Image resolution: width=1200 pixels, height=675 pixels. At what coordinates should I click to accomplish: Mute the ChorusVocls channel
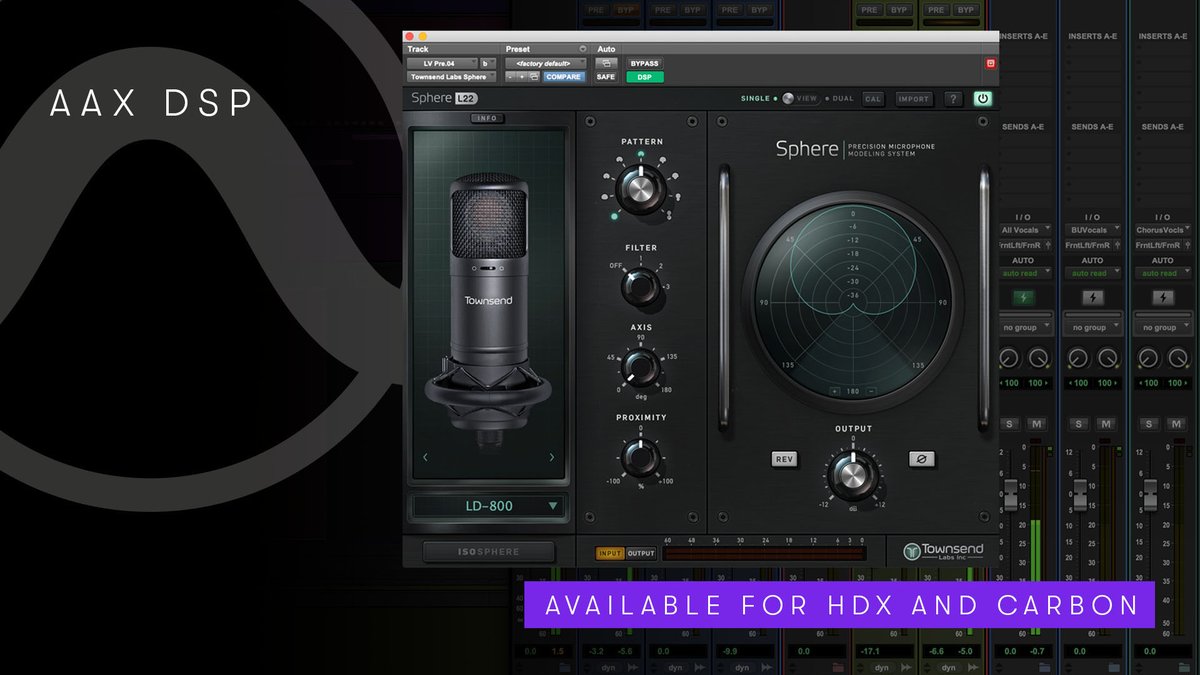coord(1176,423)
